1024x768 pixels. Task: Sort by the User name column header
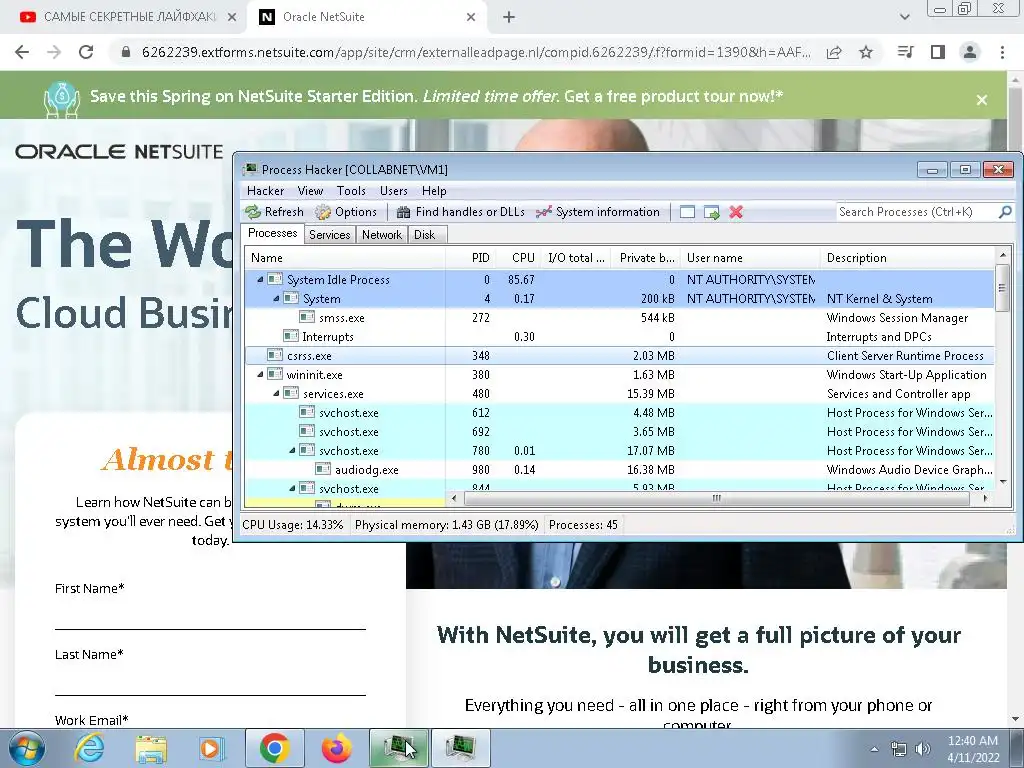click(x=750, y=258)
